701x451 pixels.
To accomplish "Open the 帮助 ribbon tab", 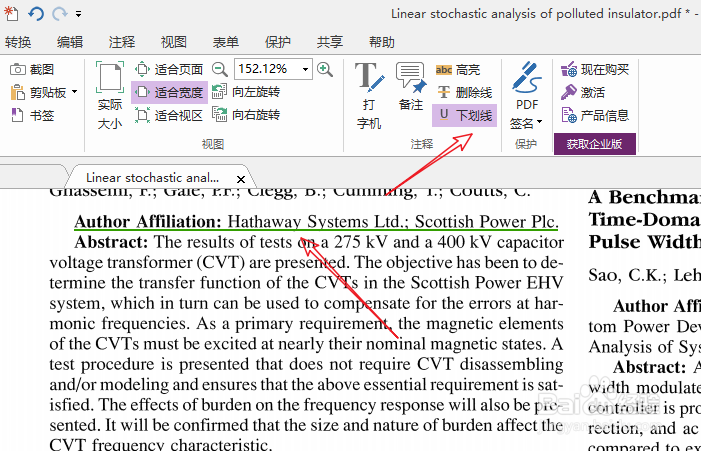I will pos(381,42).
